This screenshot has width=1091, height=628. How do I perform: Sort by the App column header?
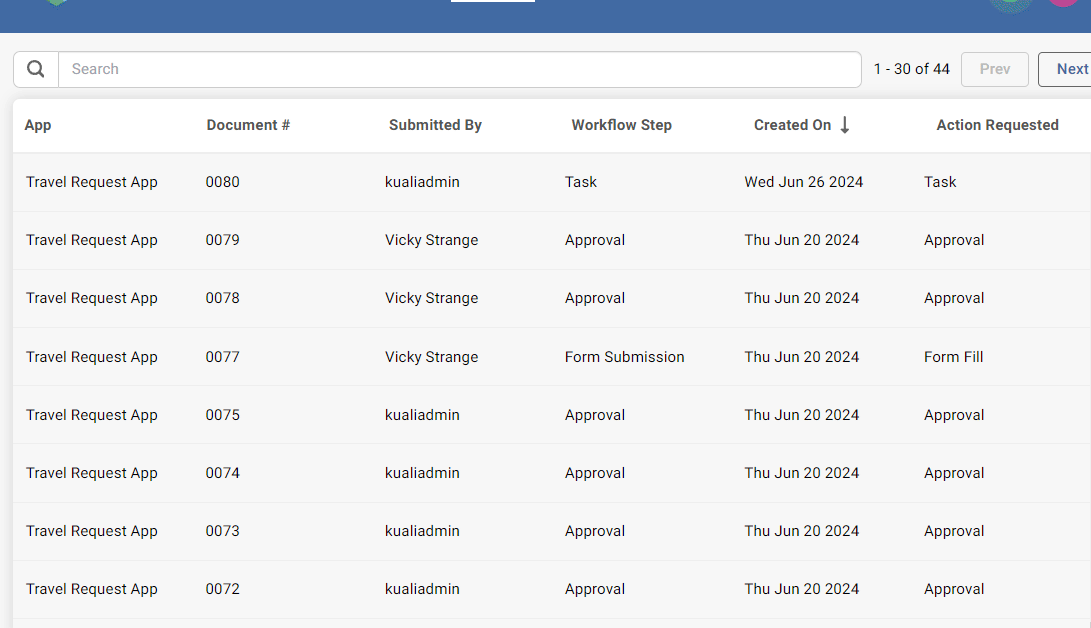pyautogui.click(x=38, y=125)
